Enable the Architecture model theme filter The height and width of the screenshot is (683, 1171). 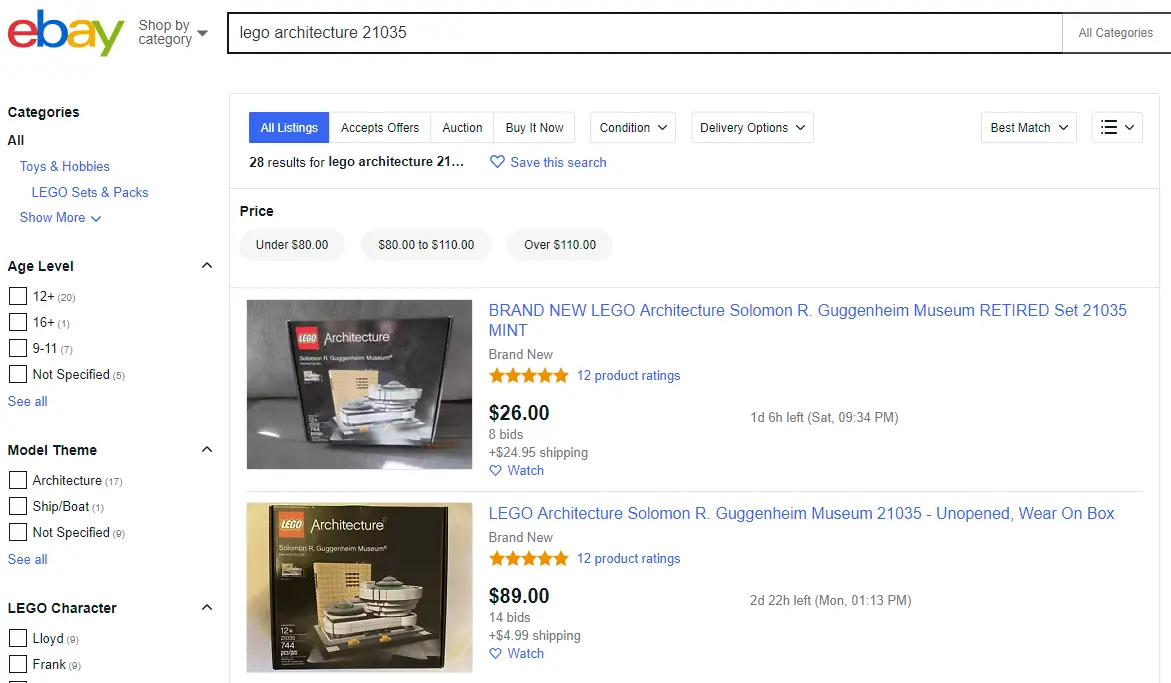pyautogui.click(x=17, y=480)
